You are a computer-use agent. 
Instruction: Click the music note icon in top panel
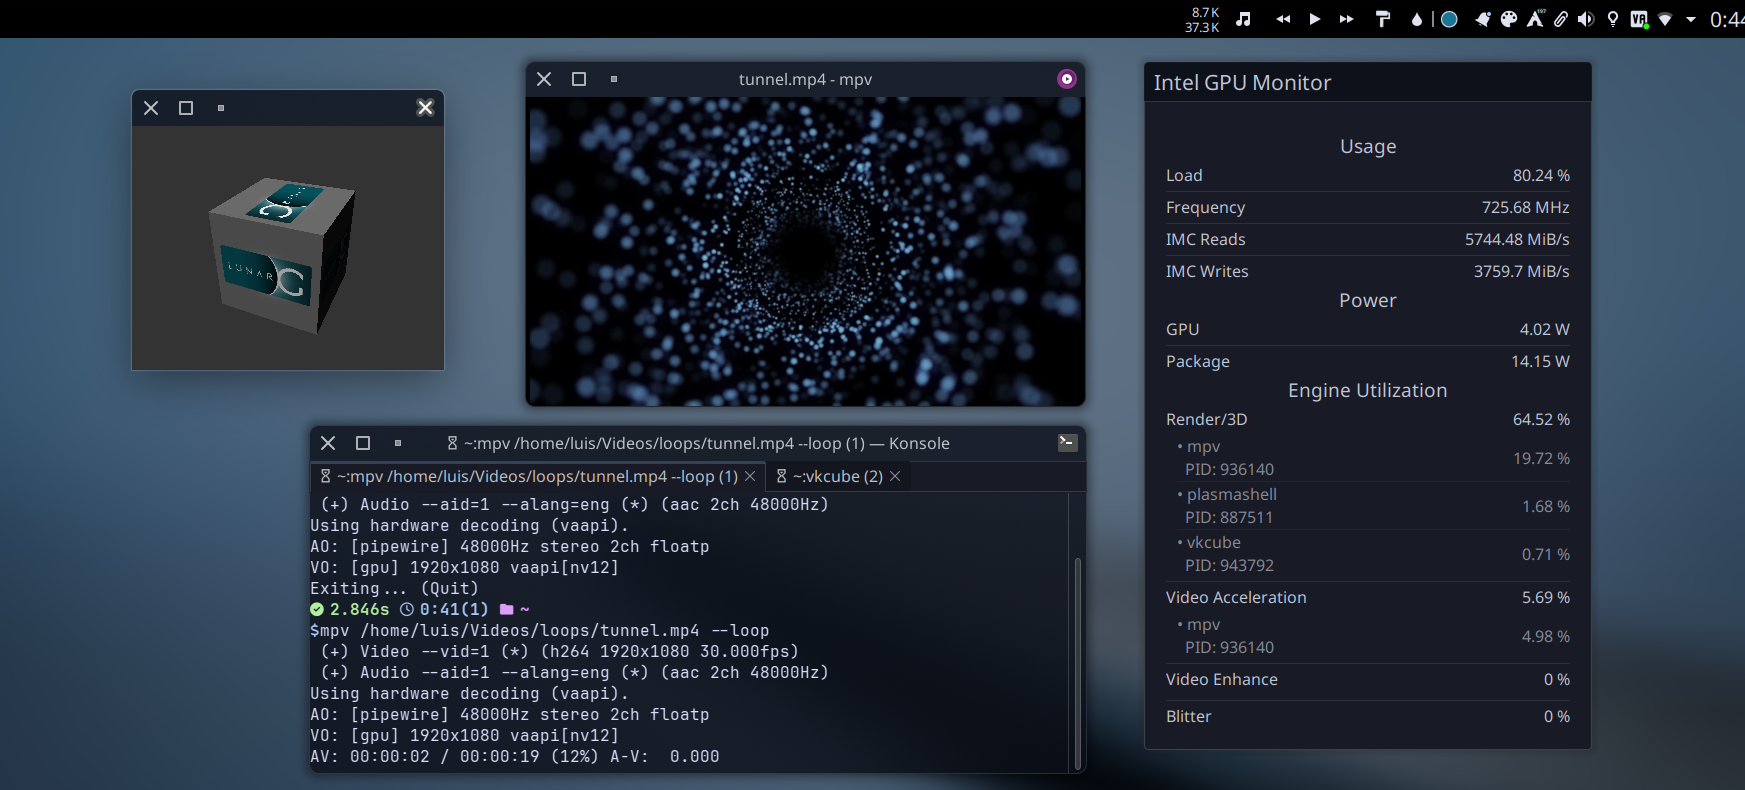pyautogui.click(x=1243, y=19)
